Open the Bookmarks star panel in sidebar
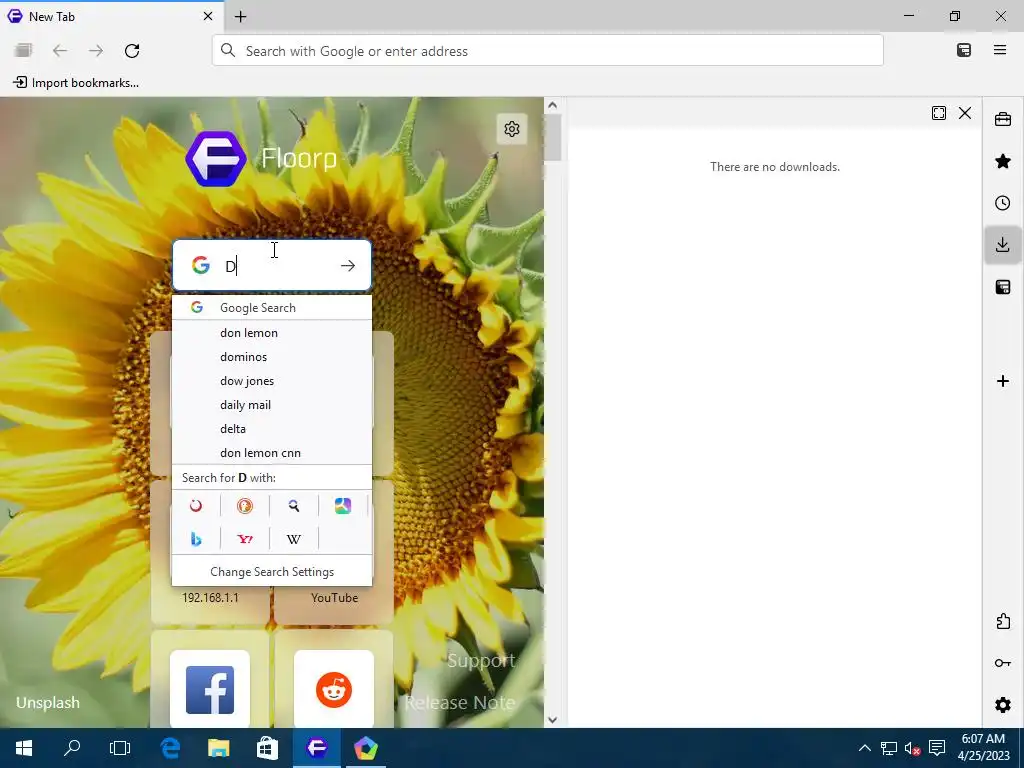The image size is (1024, 768). (x=1002, y=161)
